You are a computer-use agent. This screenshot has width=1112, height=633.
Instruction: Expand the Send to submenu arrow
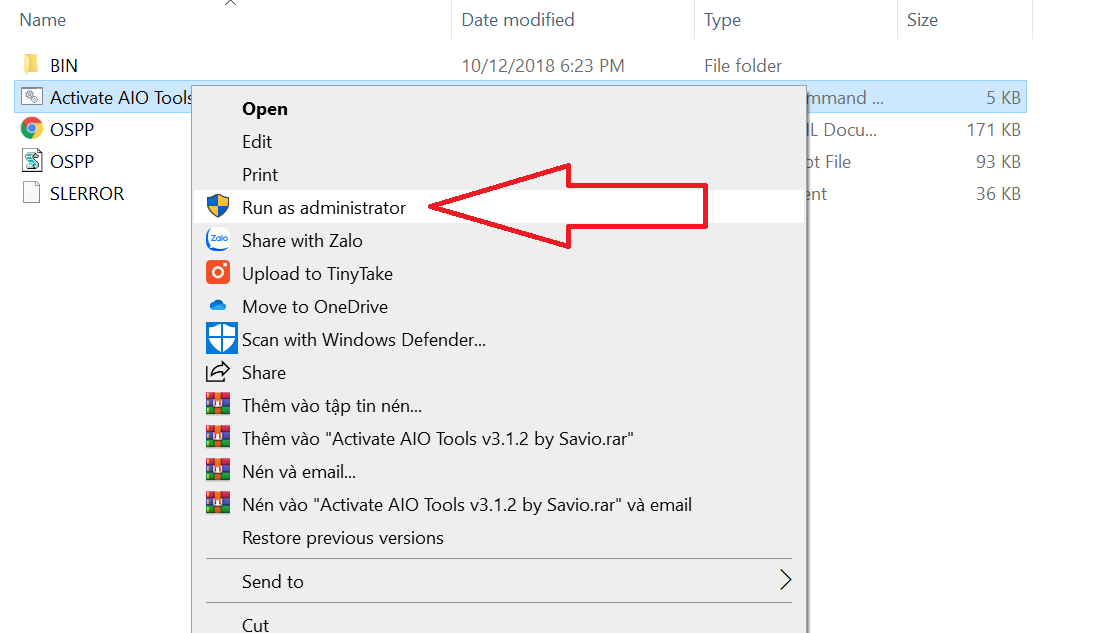[x=785, y=580]
